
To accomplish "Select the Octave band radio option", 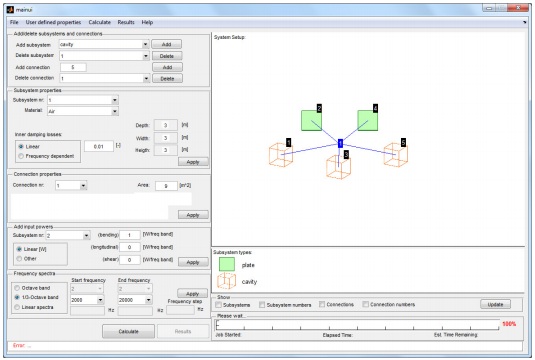I will coord(17,288).
